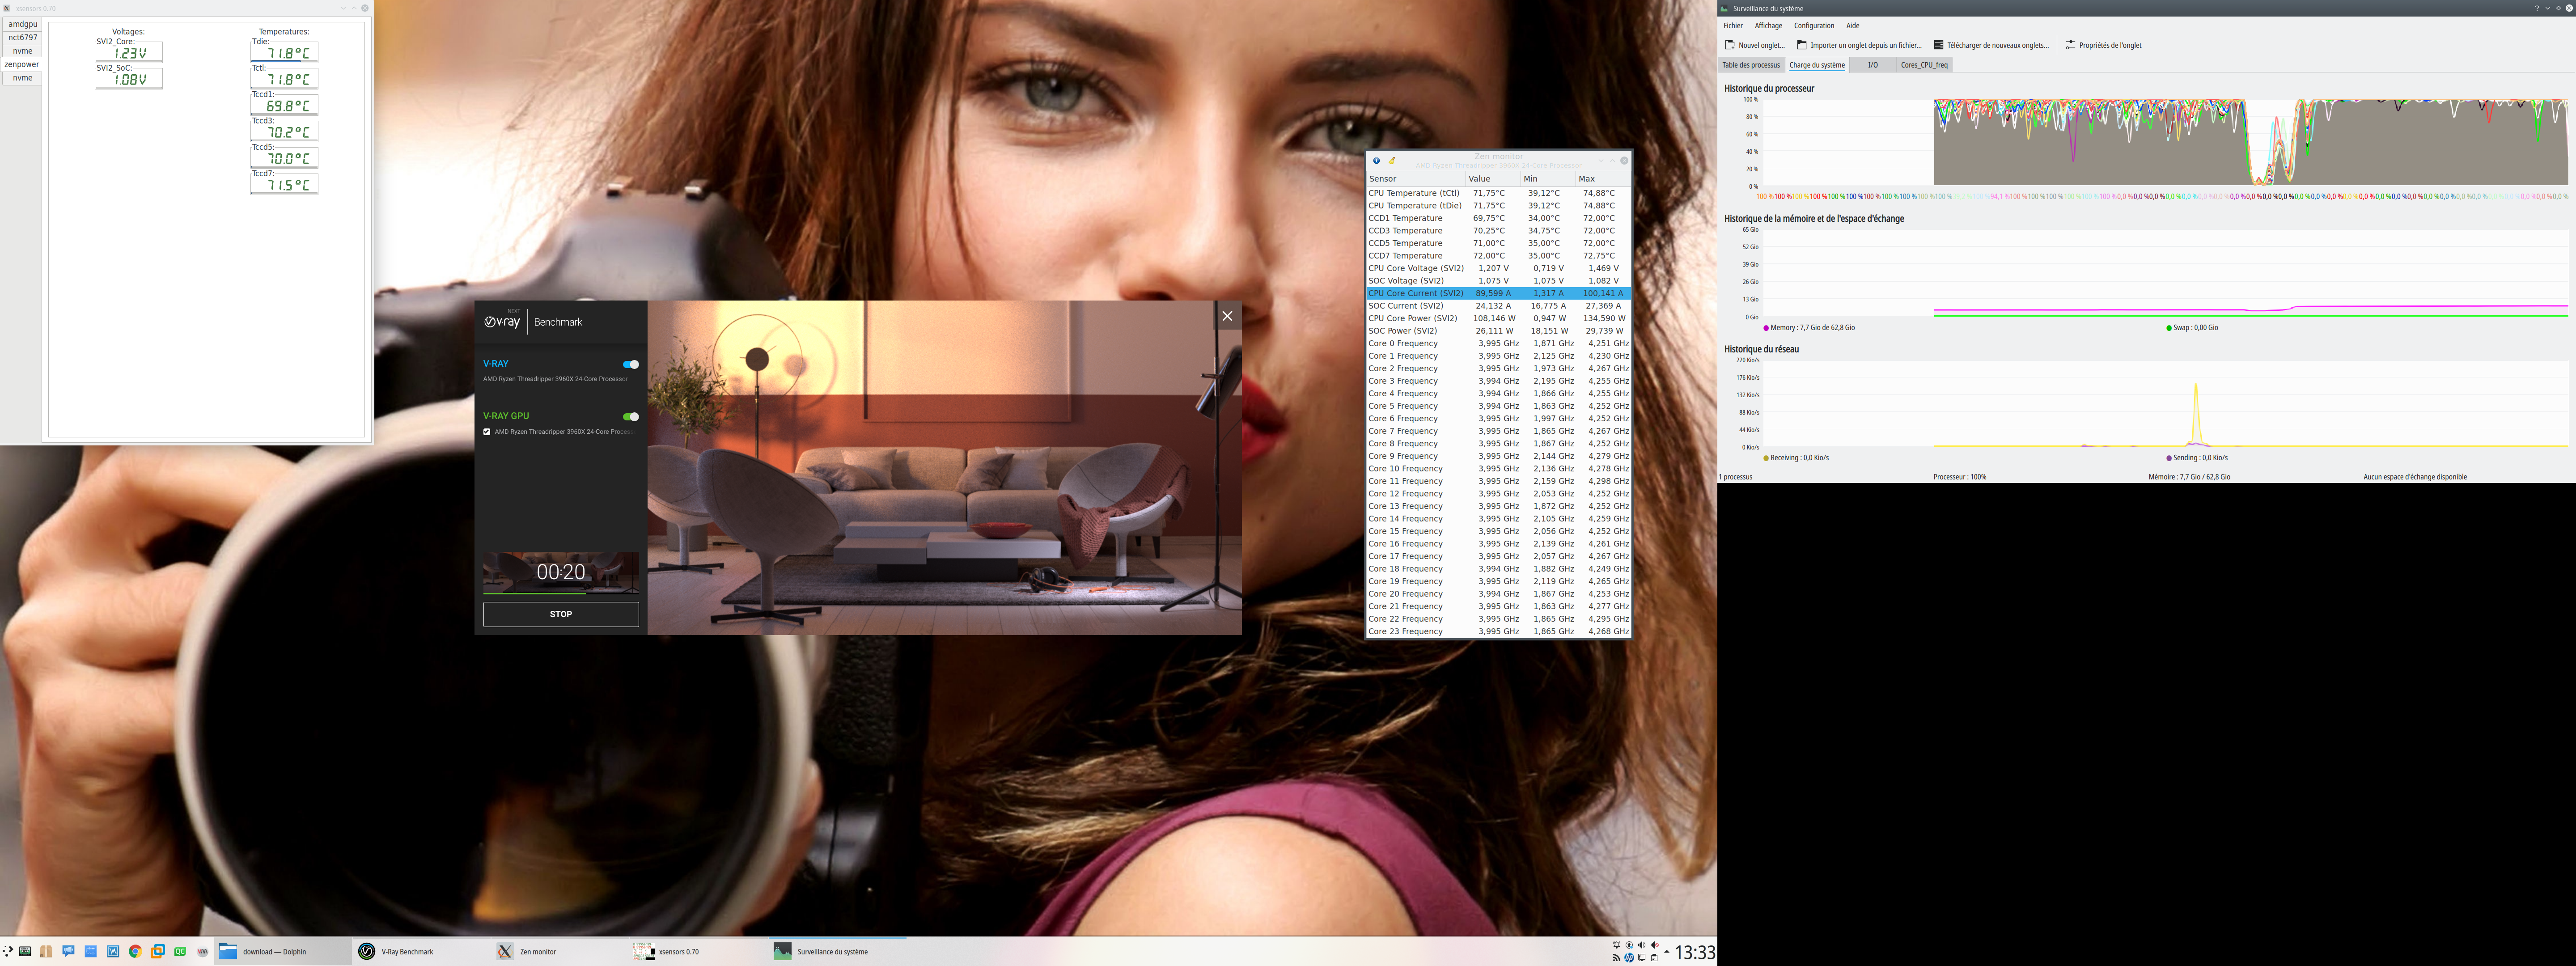Image resolution: width=2576 pixels, height=966 pixels.
Task: Click the Nouvel onglet toolbar icon
Action: (x=1730, y=45)
